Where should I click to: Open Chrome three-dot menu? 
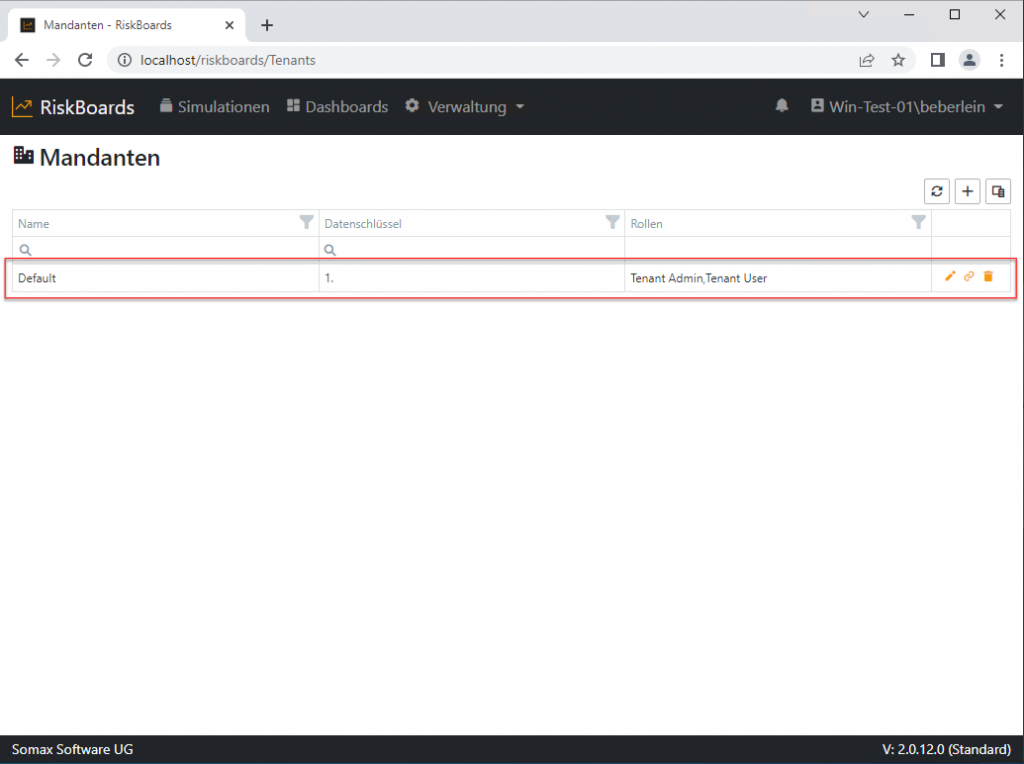pos(1001,60)
